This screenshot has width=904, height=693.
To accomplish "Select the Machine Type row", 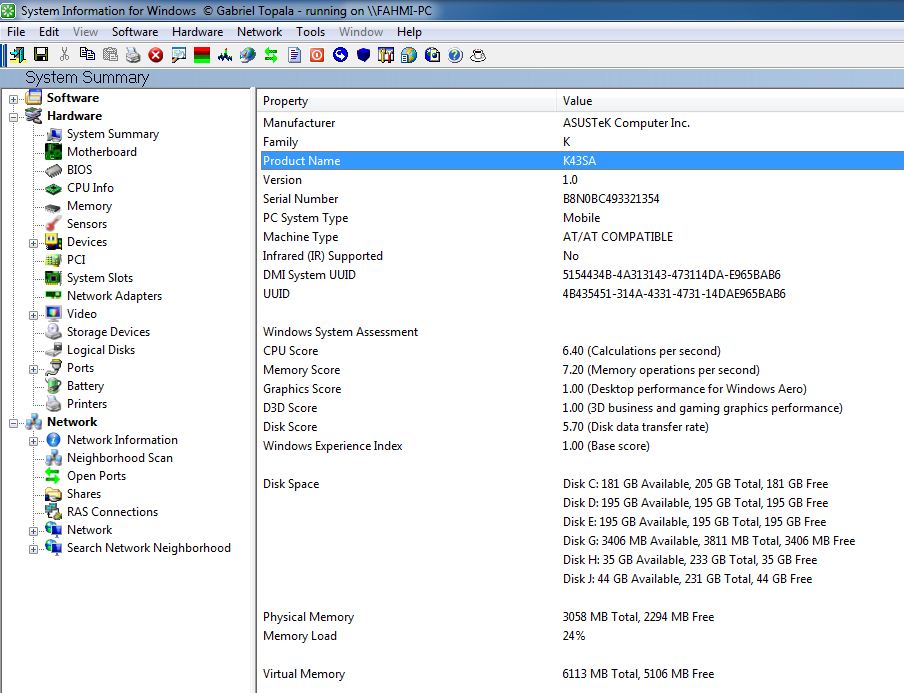I will 582,237.
